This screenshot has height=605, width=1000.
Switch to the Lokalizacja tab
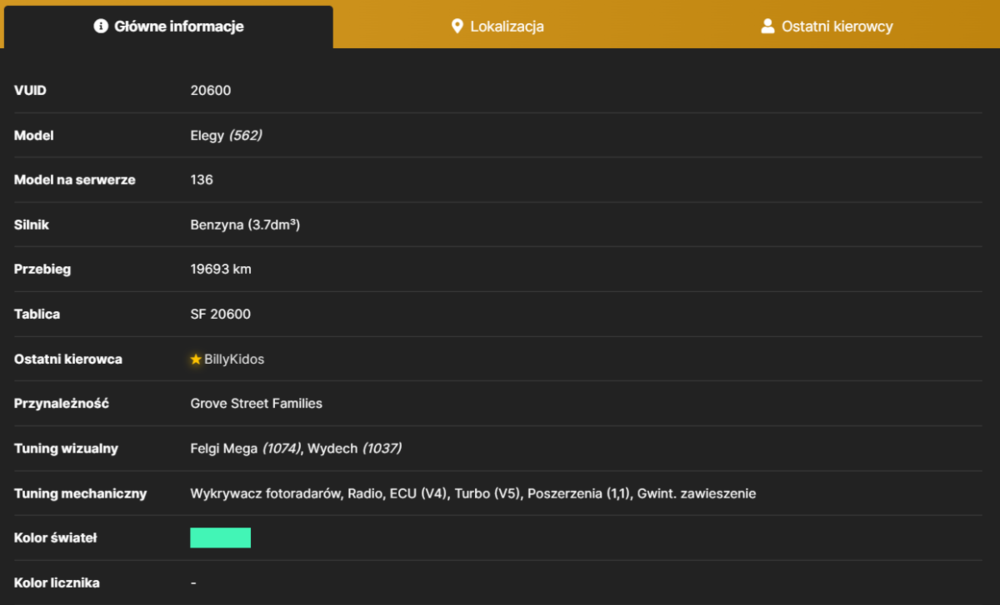[497, 26]
